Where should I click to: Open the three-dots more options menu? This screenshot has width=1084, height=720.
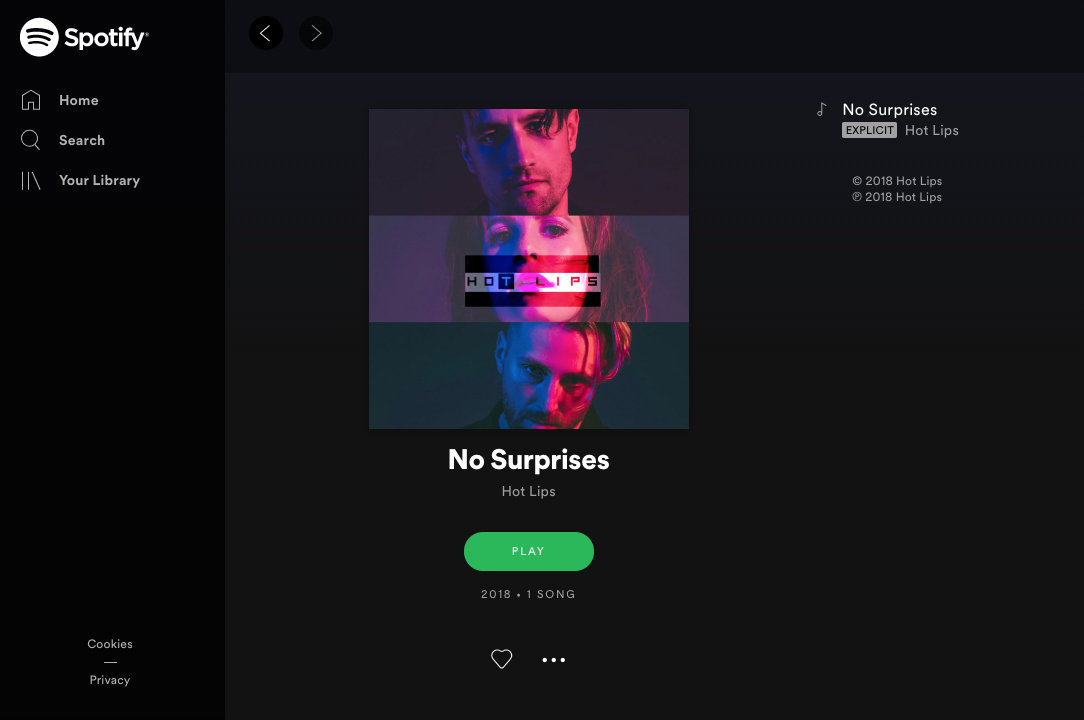[x=554, y=660]
